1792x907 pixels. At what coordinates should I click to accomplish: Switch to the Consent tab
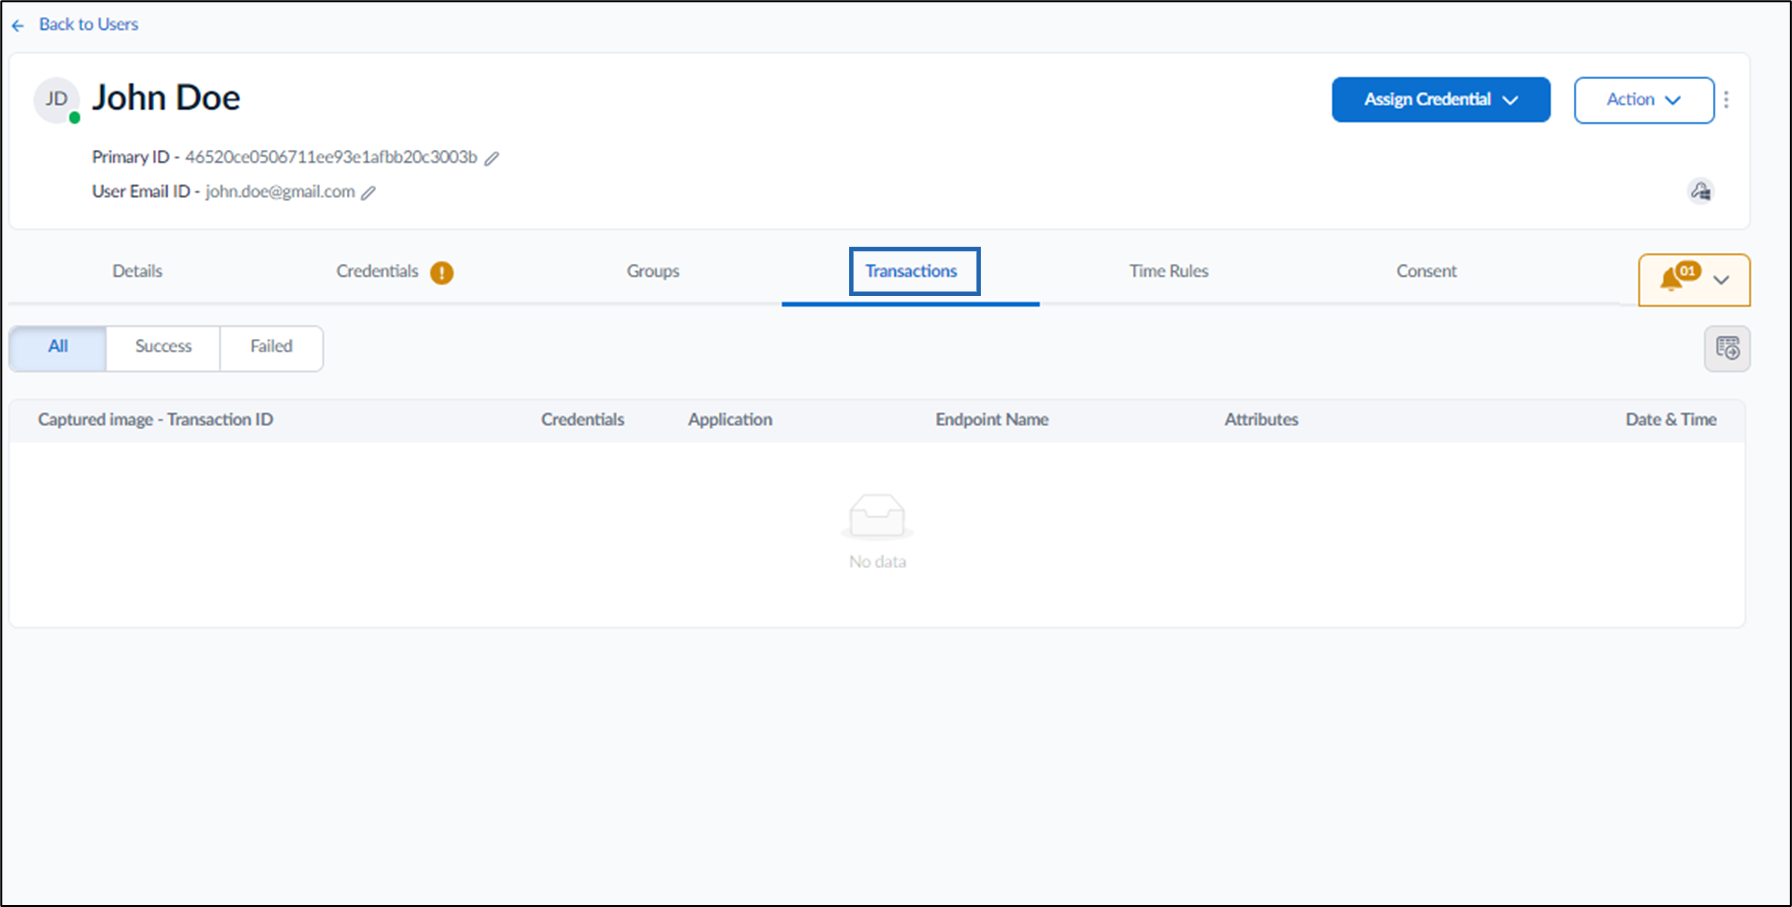(1426, 271)
